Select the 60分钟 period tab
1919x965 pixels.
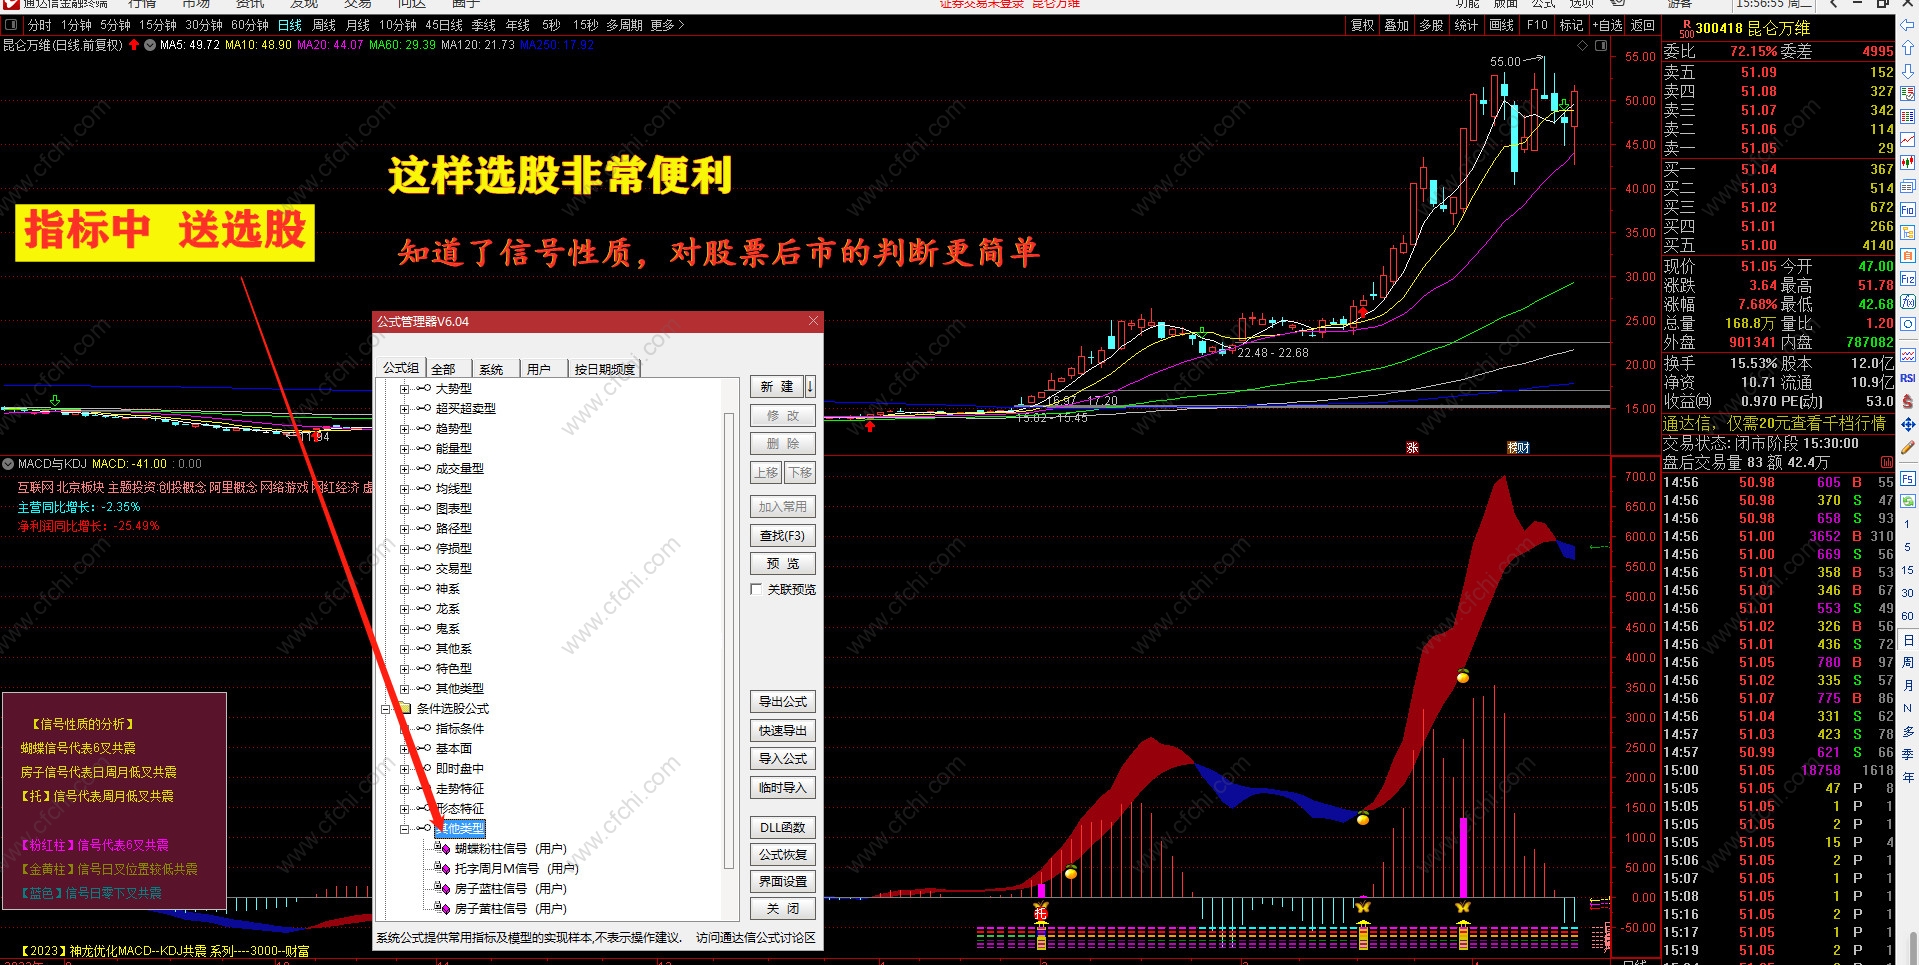pos(250,25)
